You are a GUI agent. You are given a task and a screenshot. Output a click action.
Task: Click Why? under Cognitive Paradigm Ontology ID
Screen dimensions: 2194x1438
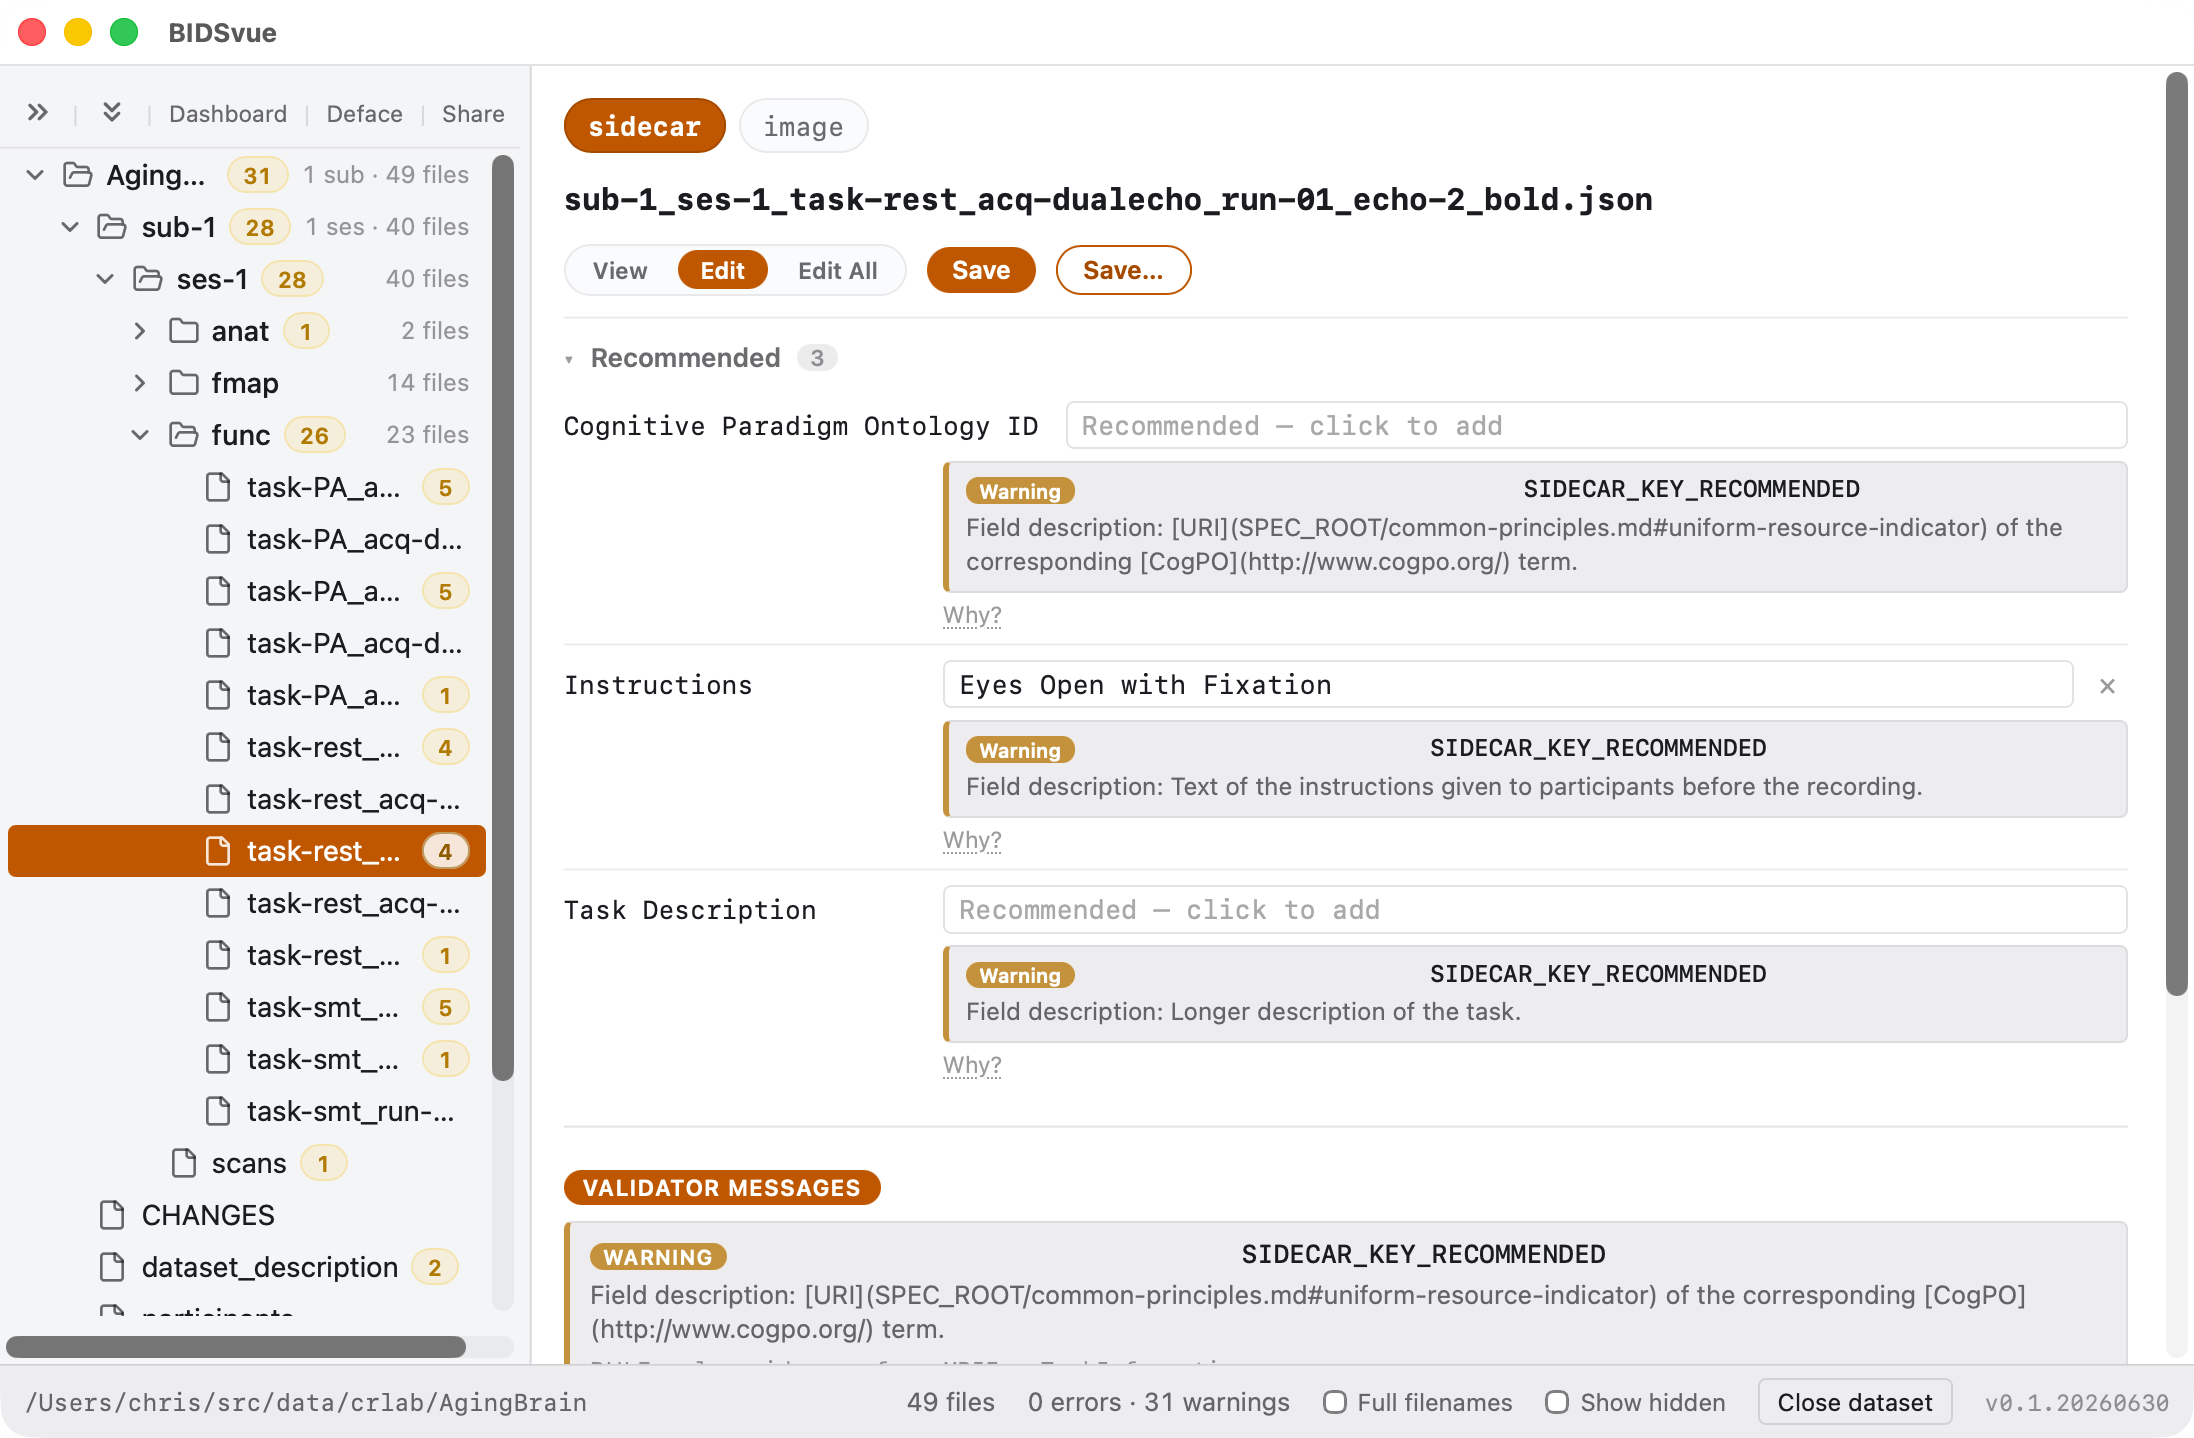pyautogui.click(x=972, y=615)
